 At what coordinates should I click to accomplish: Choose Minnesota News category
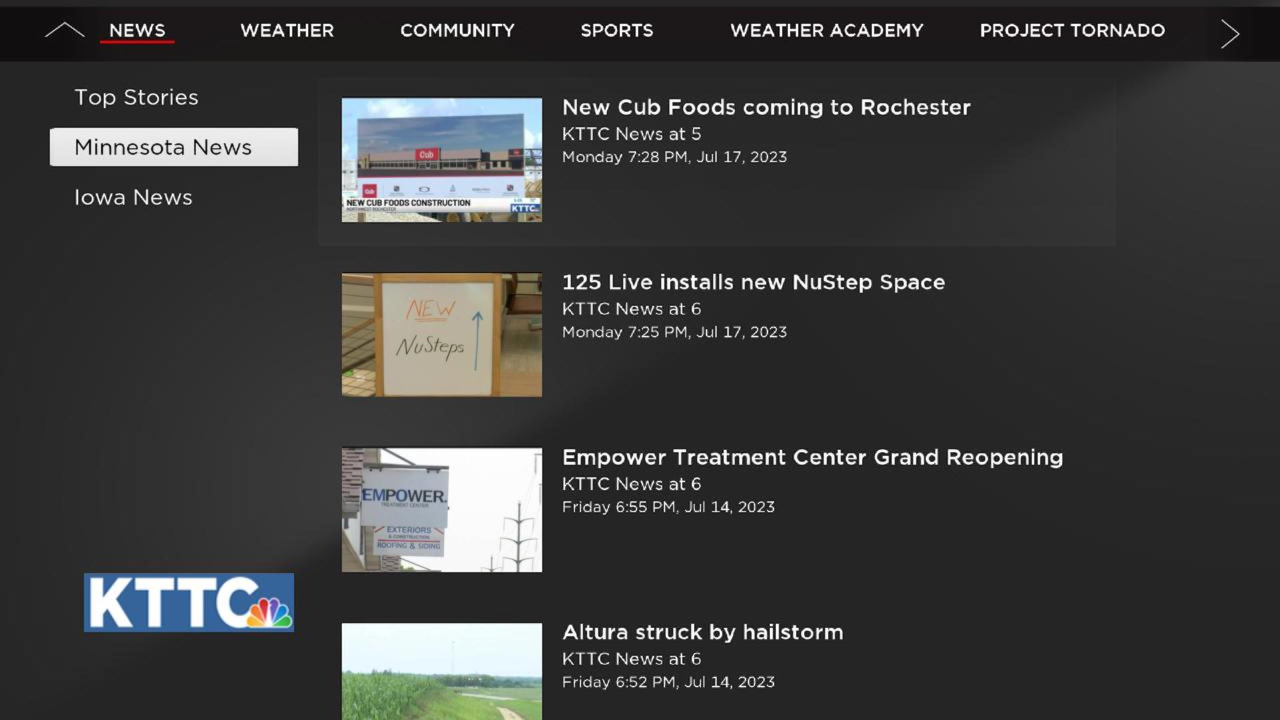pyautogui.click(x=174, y=147)
